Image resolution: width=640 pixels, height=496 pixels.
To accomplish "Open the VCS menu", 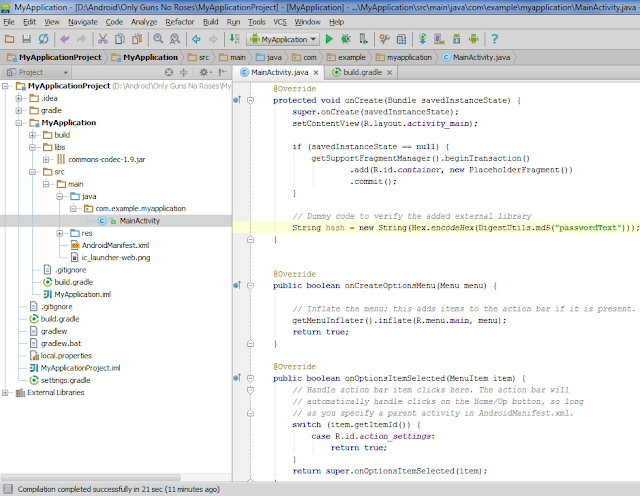I will 280,22.
